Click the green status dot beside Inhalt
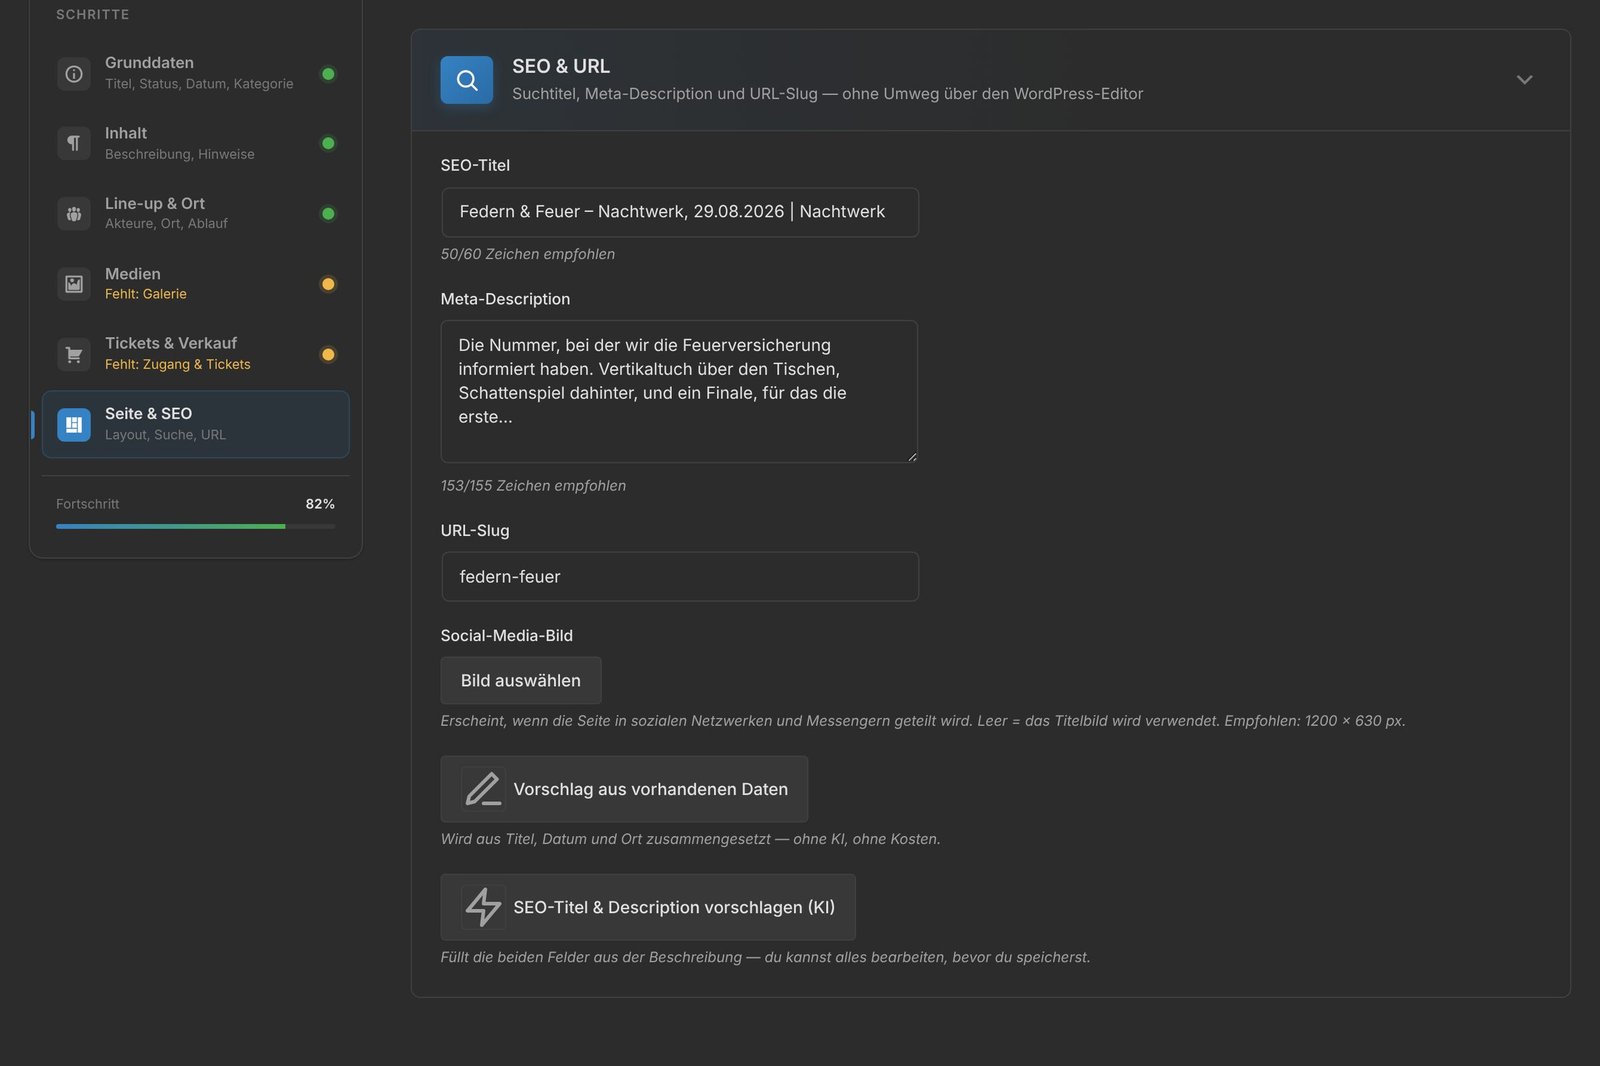Image resolution: width=1600 pixels, height=1066 pixels. tap(328, 143)
